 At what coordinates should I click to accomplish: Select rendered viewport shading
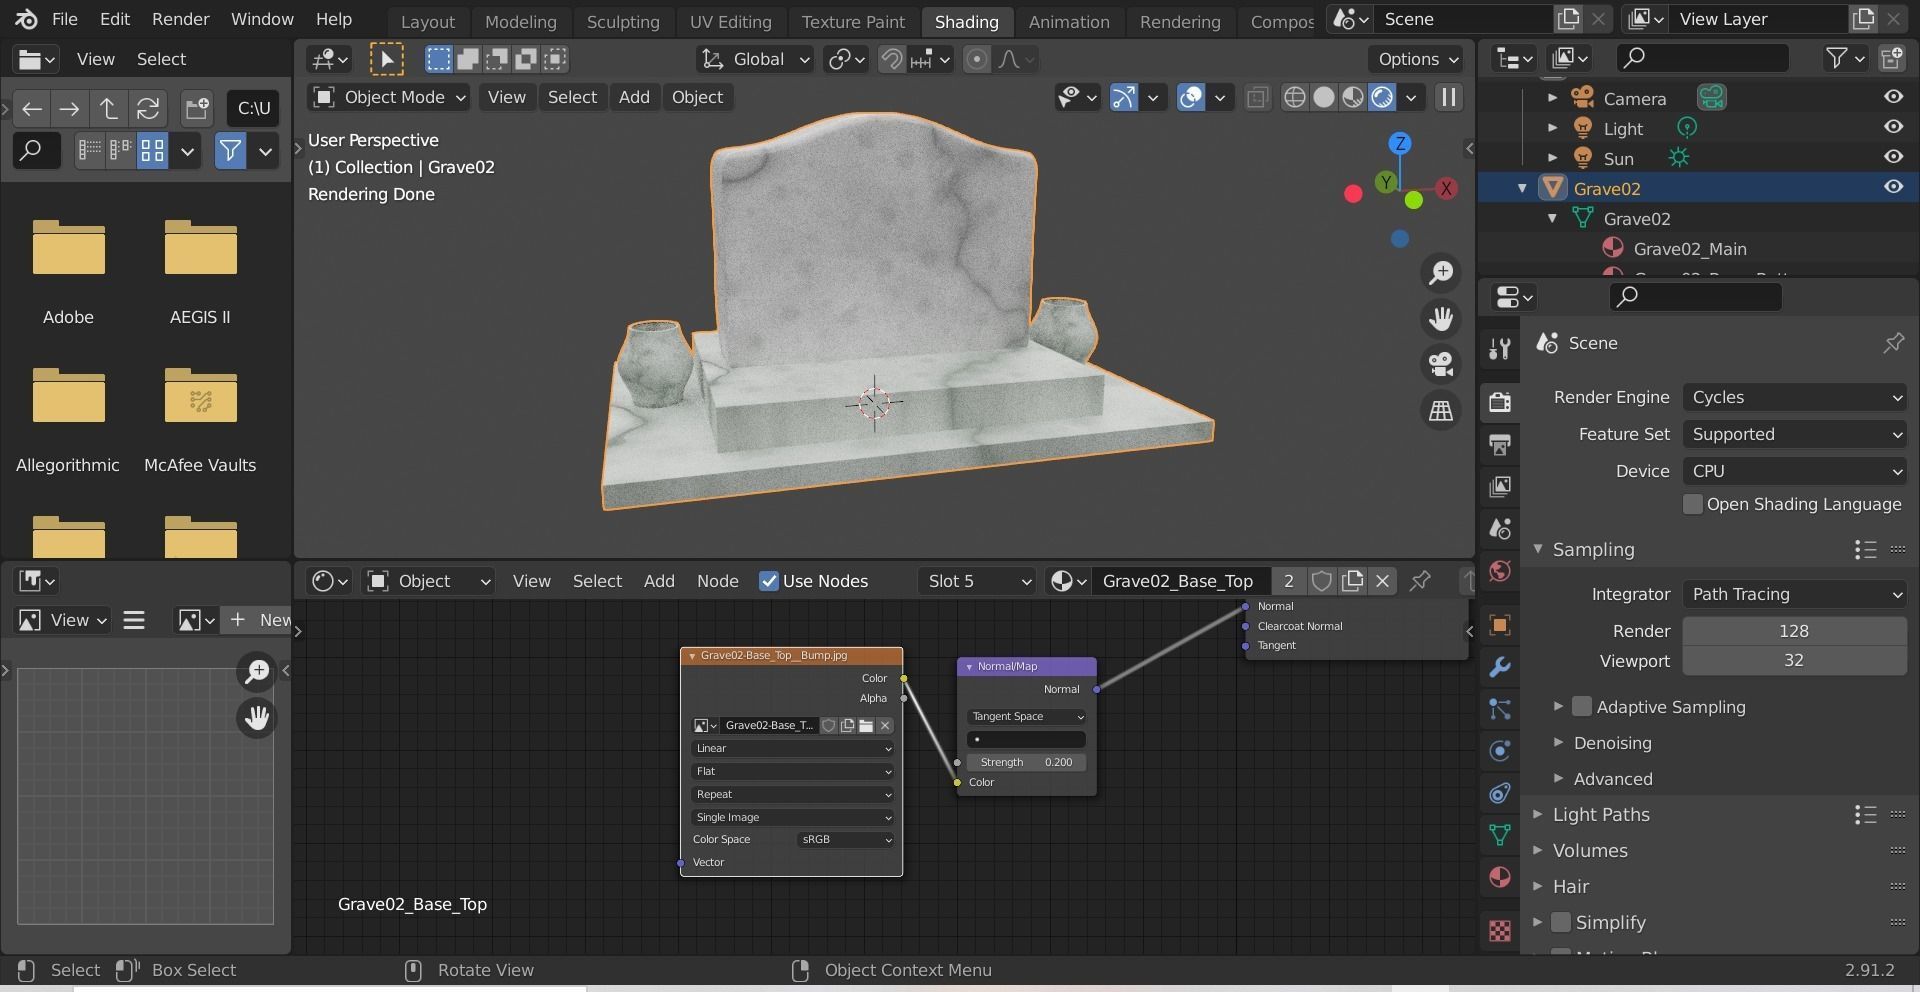1381,97
